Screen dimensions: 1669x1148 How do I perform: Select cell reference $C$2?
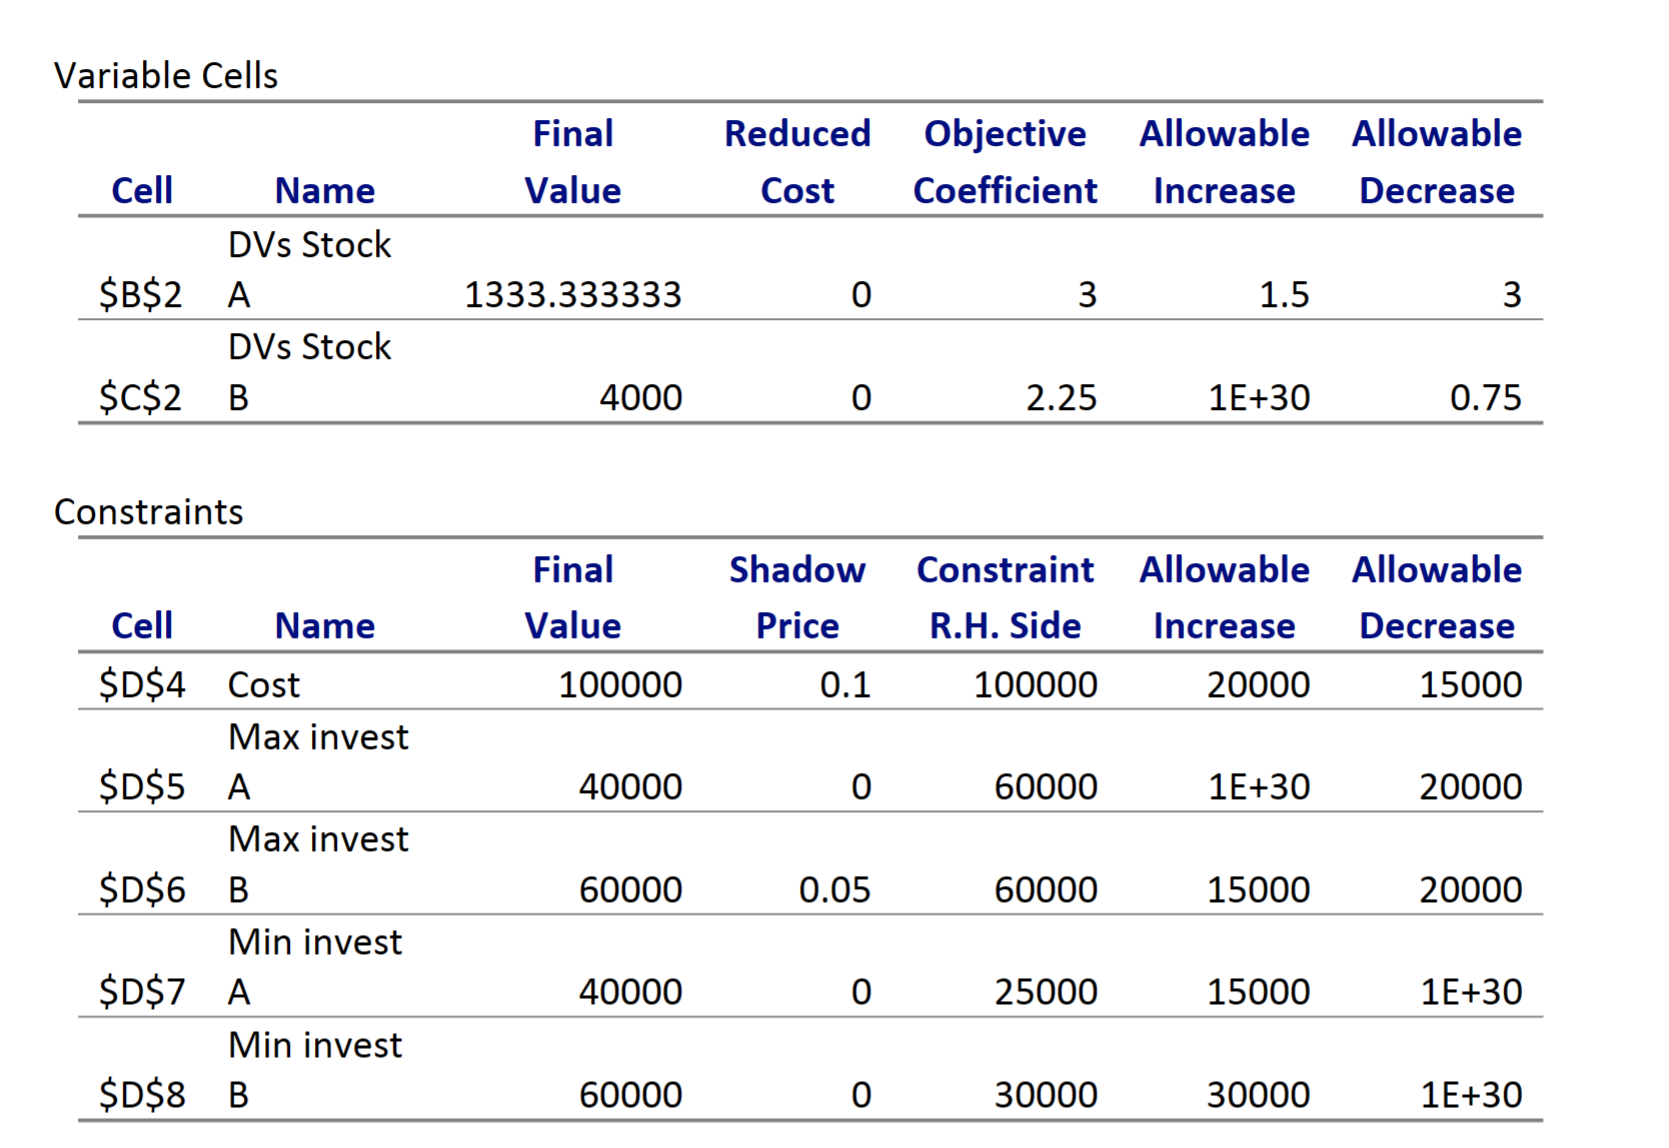141,396
